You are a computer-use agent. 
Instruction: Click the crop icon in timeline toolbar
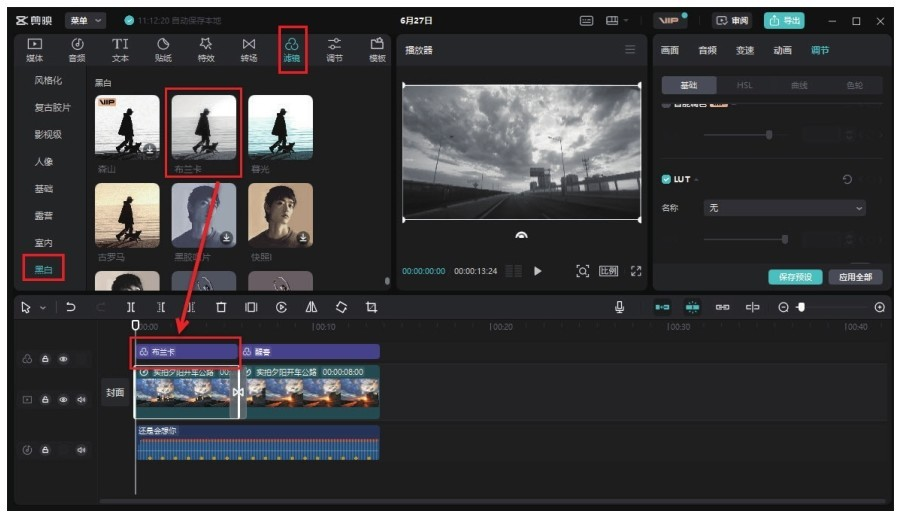371,307
